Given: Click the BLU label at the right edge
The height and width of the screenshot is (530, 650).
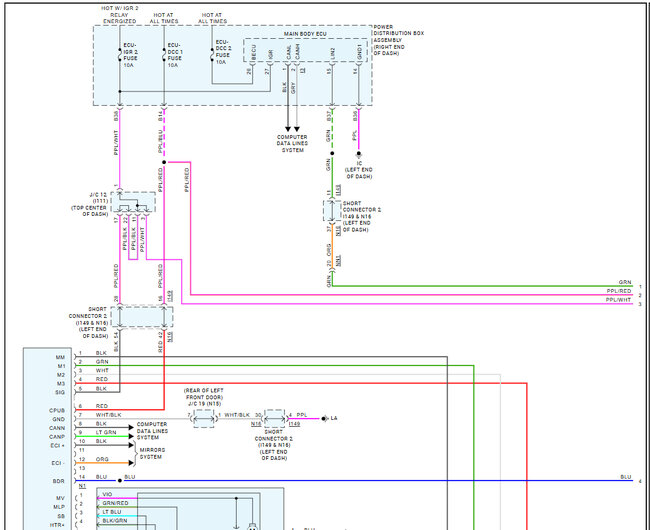Looking at the screenshot, I should (626, 477).
